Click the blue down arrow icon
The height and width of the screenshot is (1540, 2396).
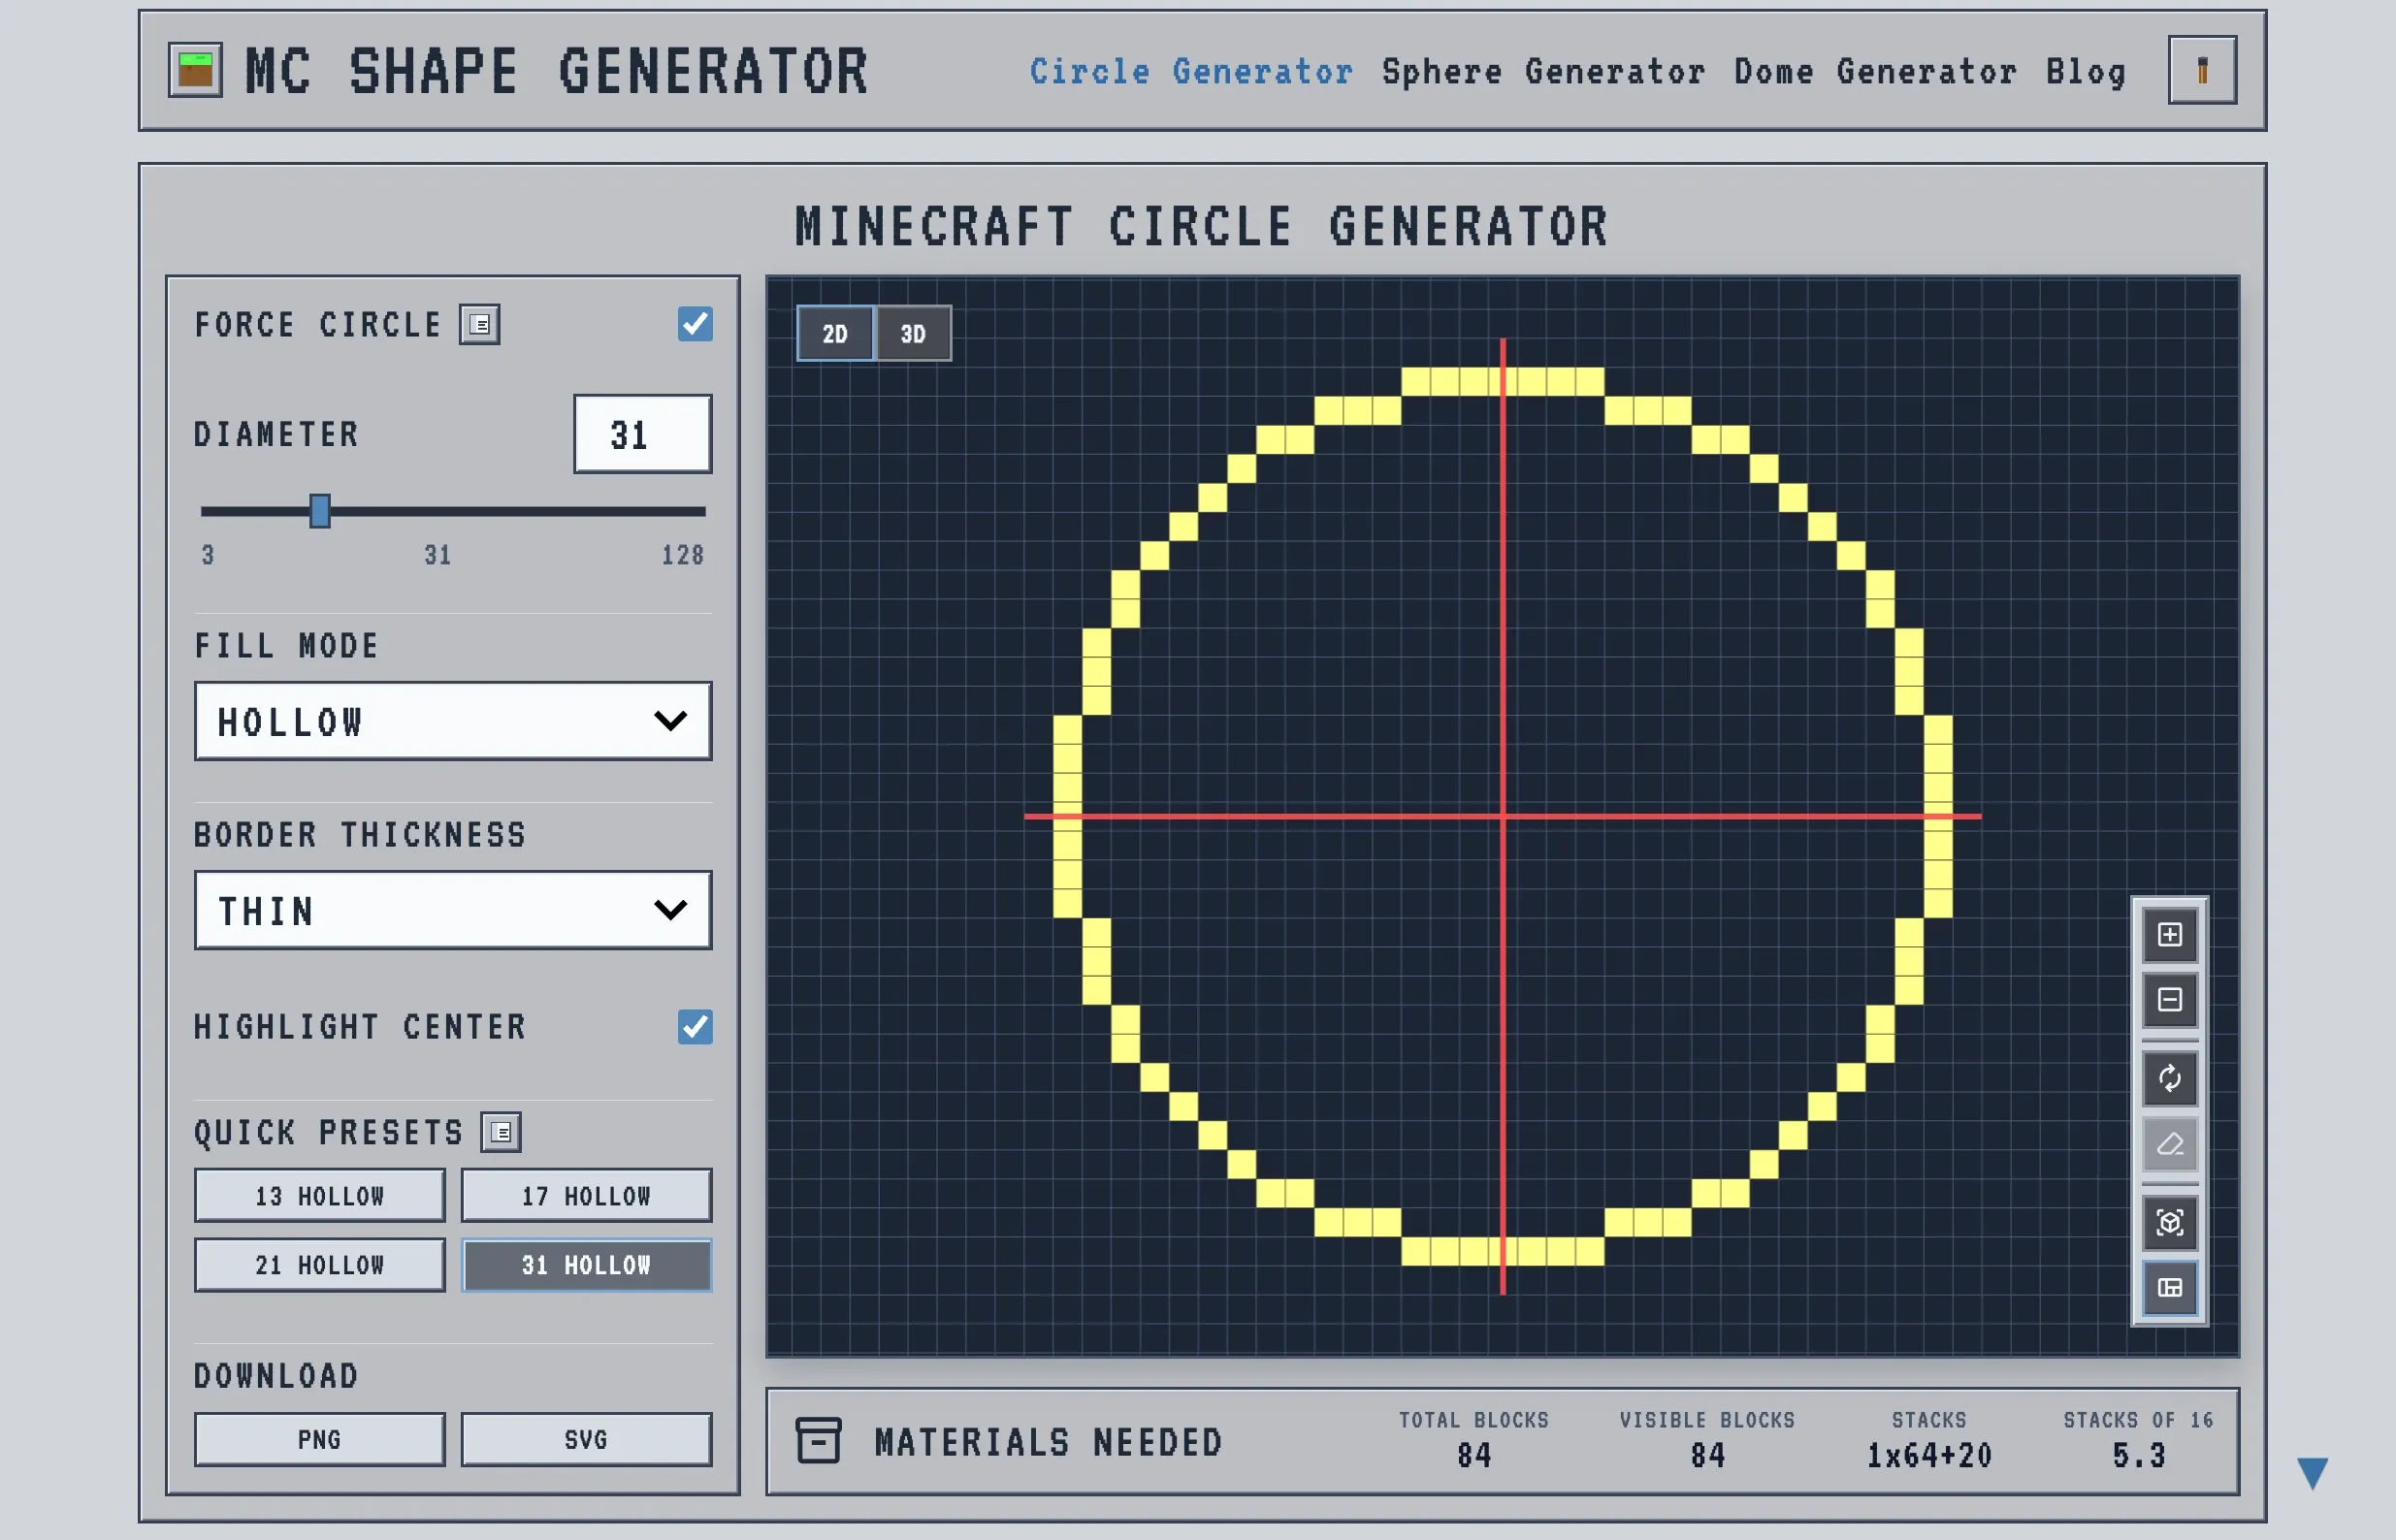(2313, 1473)
